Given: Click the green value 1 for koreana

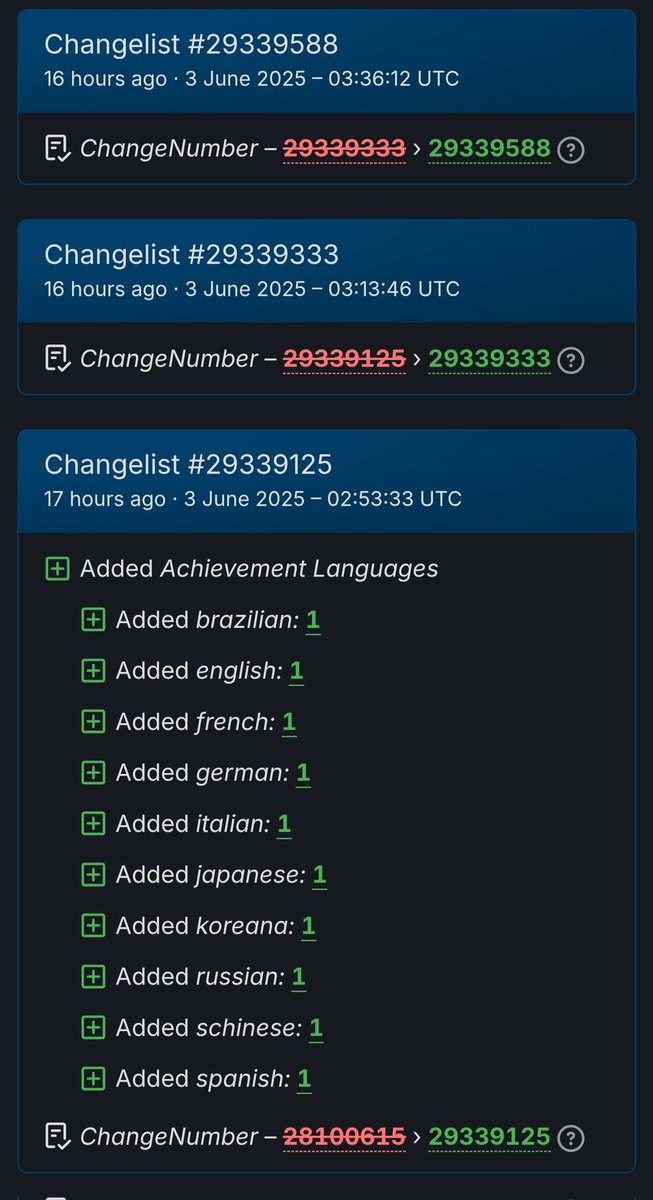Looking at the screenshot, I should (x=308, y=926).
